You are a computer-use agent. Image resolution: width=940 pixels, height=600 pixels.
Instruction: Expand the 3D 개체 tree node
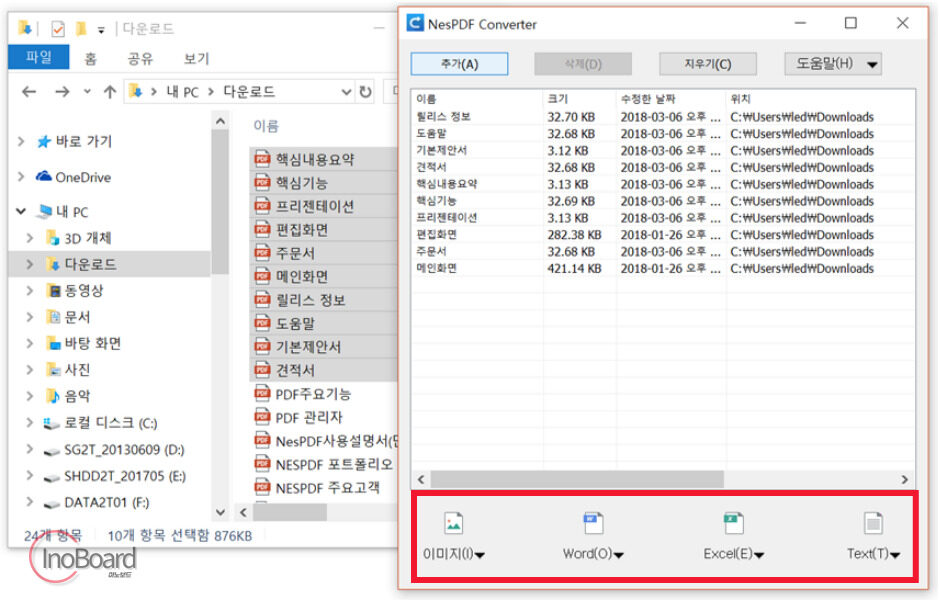[29, 238]
